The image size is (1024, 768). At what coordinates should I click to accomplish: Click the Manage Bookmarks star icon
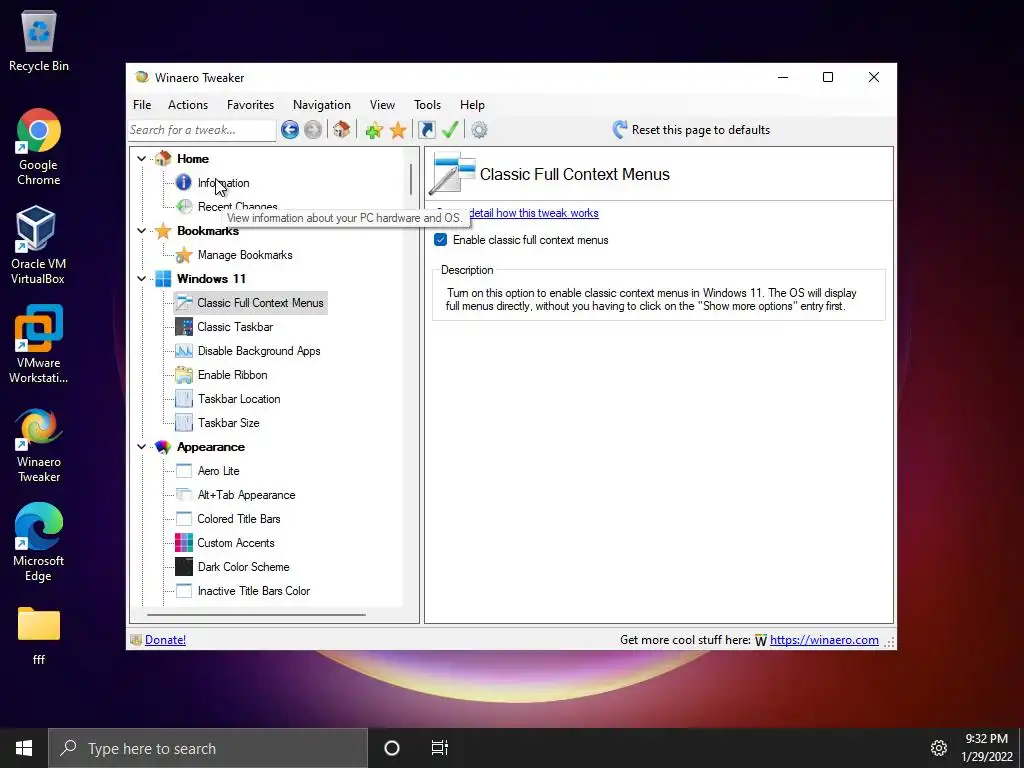[x=184, y=255]
